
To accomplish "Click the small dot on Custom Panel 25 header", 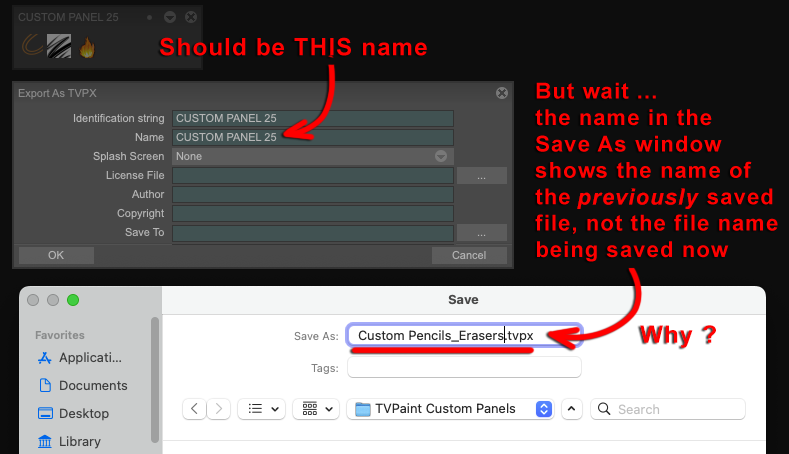I will coord(149,18).
